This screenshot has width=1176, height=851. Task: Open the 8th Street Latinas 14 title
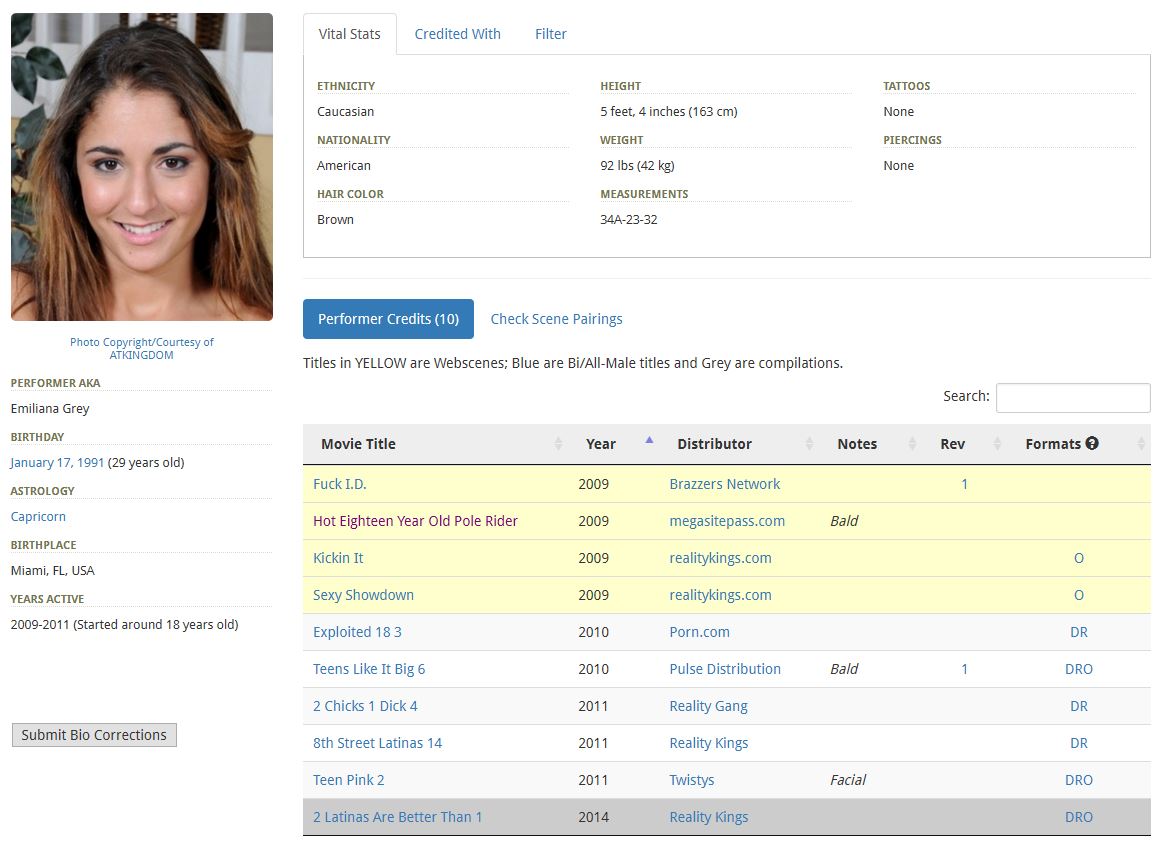(377, 743)
